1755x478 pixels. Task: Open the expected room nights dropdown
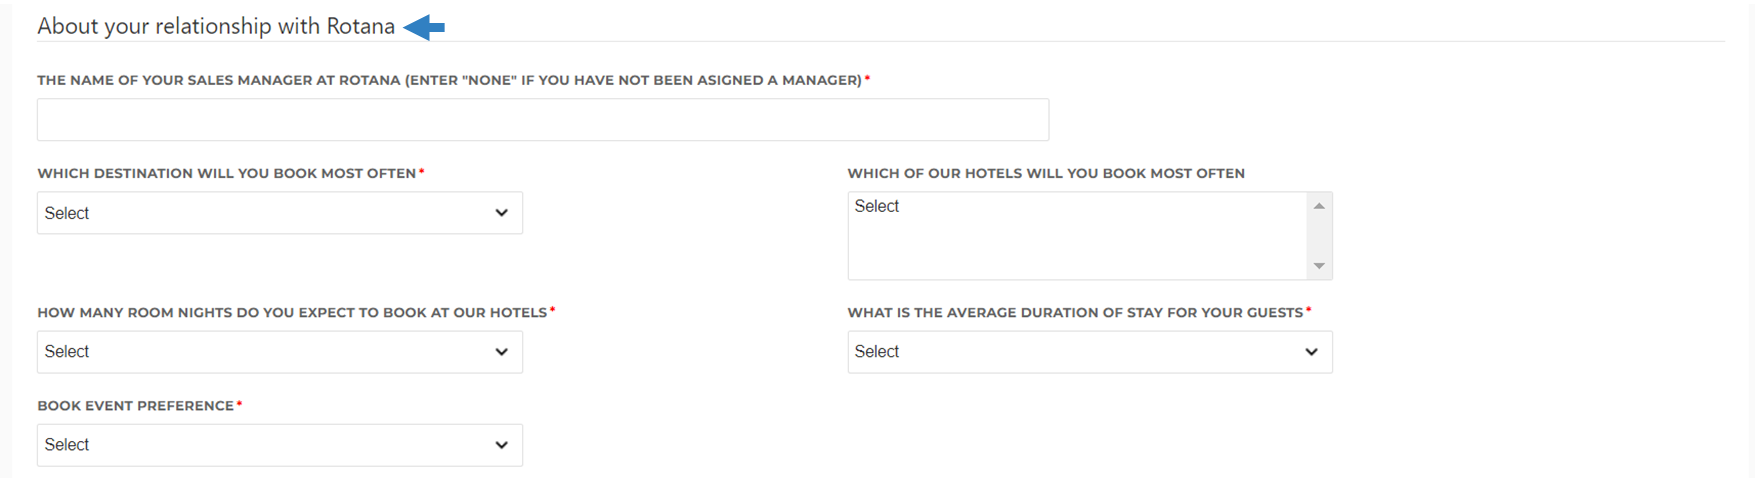280,352
